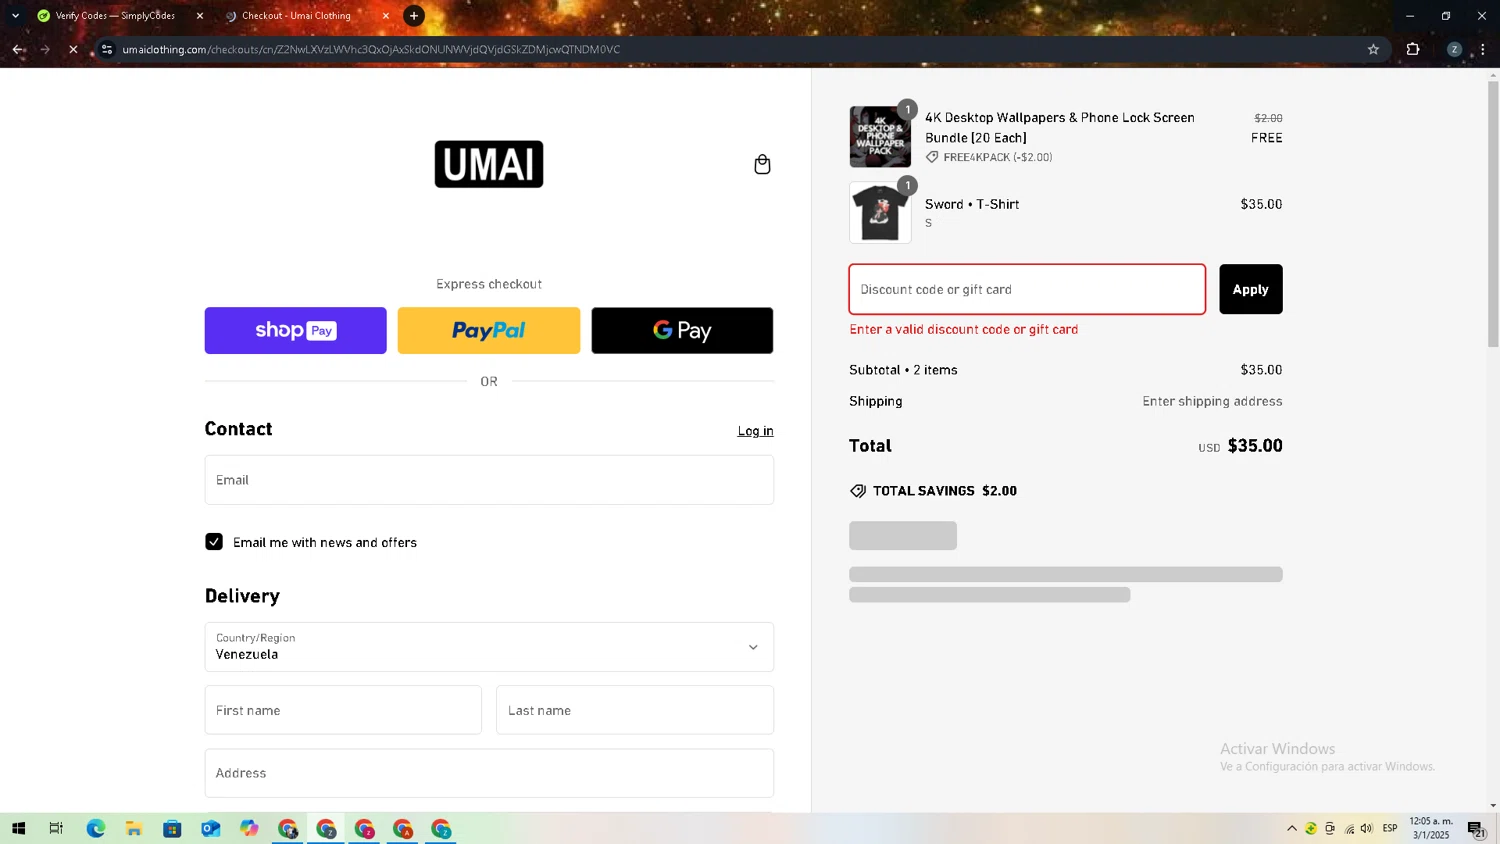Pay with Google Pay
The height and width of the screenshot is (844, 1500).
point(682,330)
